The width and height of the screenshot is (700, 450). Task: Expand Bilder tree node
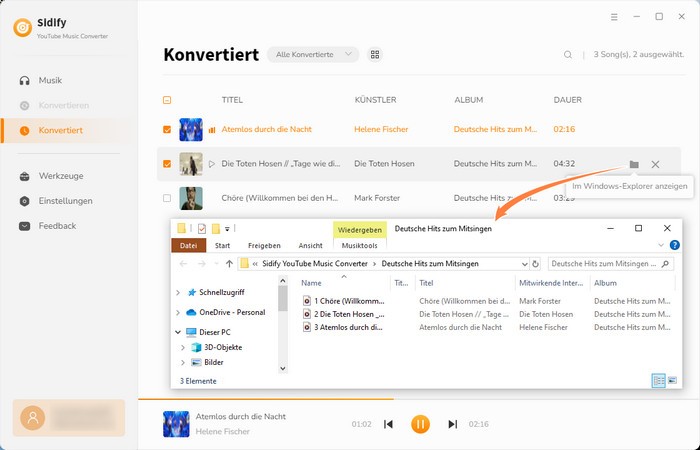point(183,362)
